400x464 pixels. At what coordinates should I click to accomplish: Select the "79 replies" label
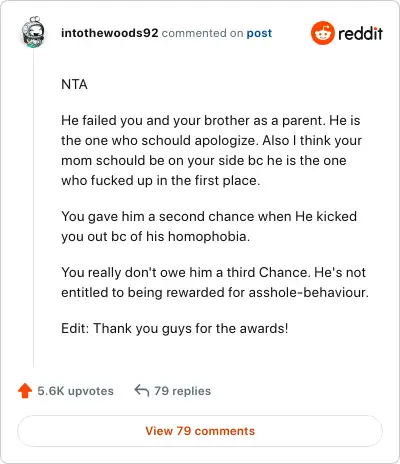tap(182, 391)
